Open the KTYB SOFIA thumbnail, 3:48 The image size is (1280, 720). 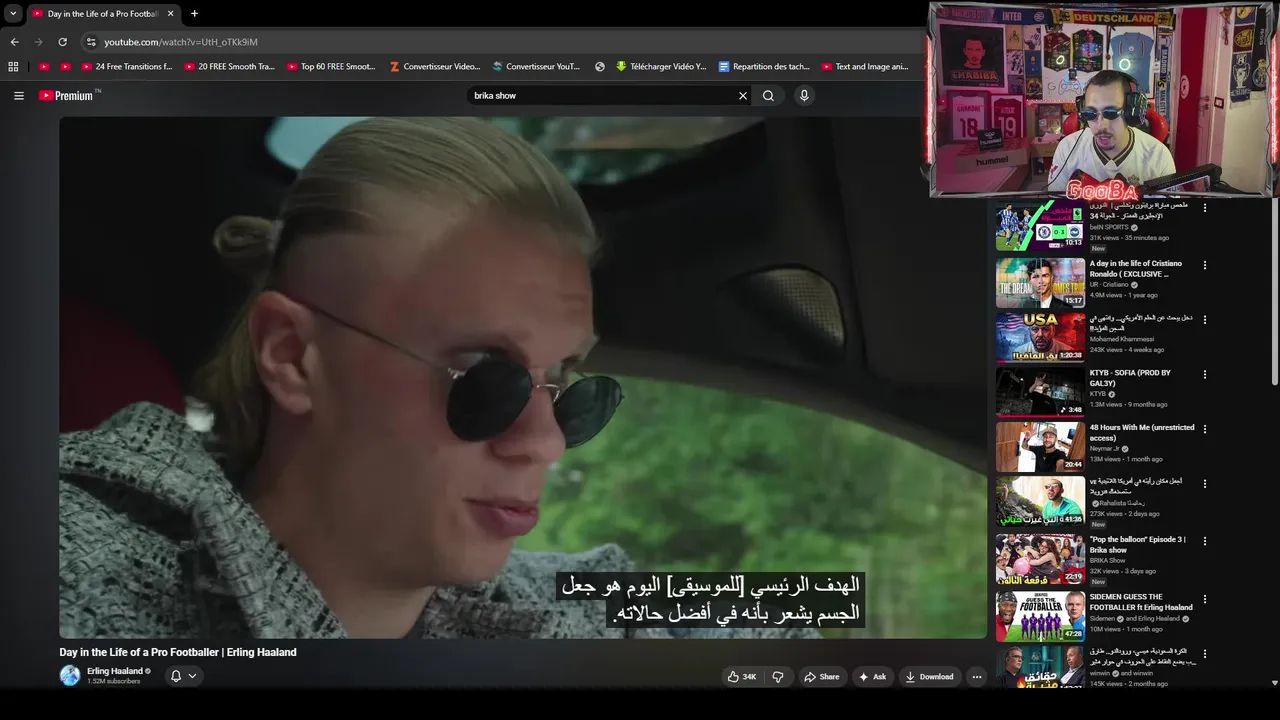point(1040,392)
